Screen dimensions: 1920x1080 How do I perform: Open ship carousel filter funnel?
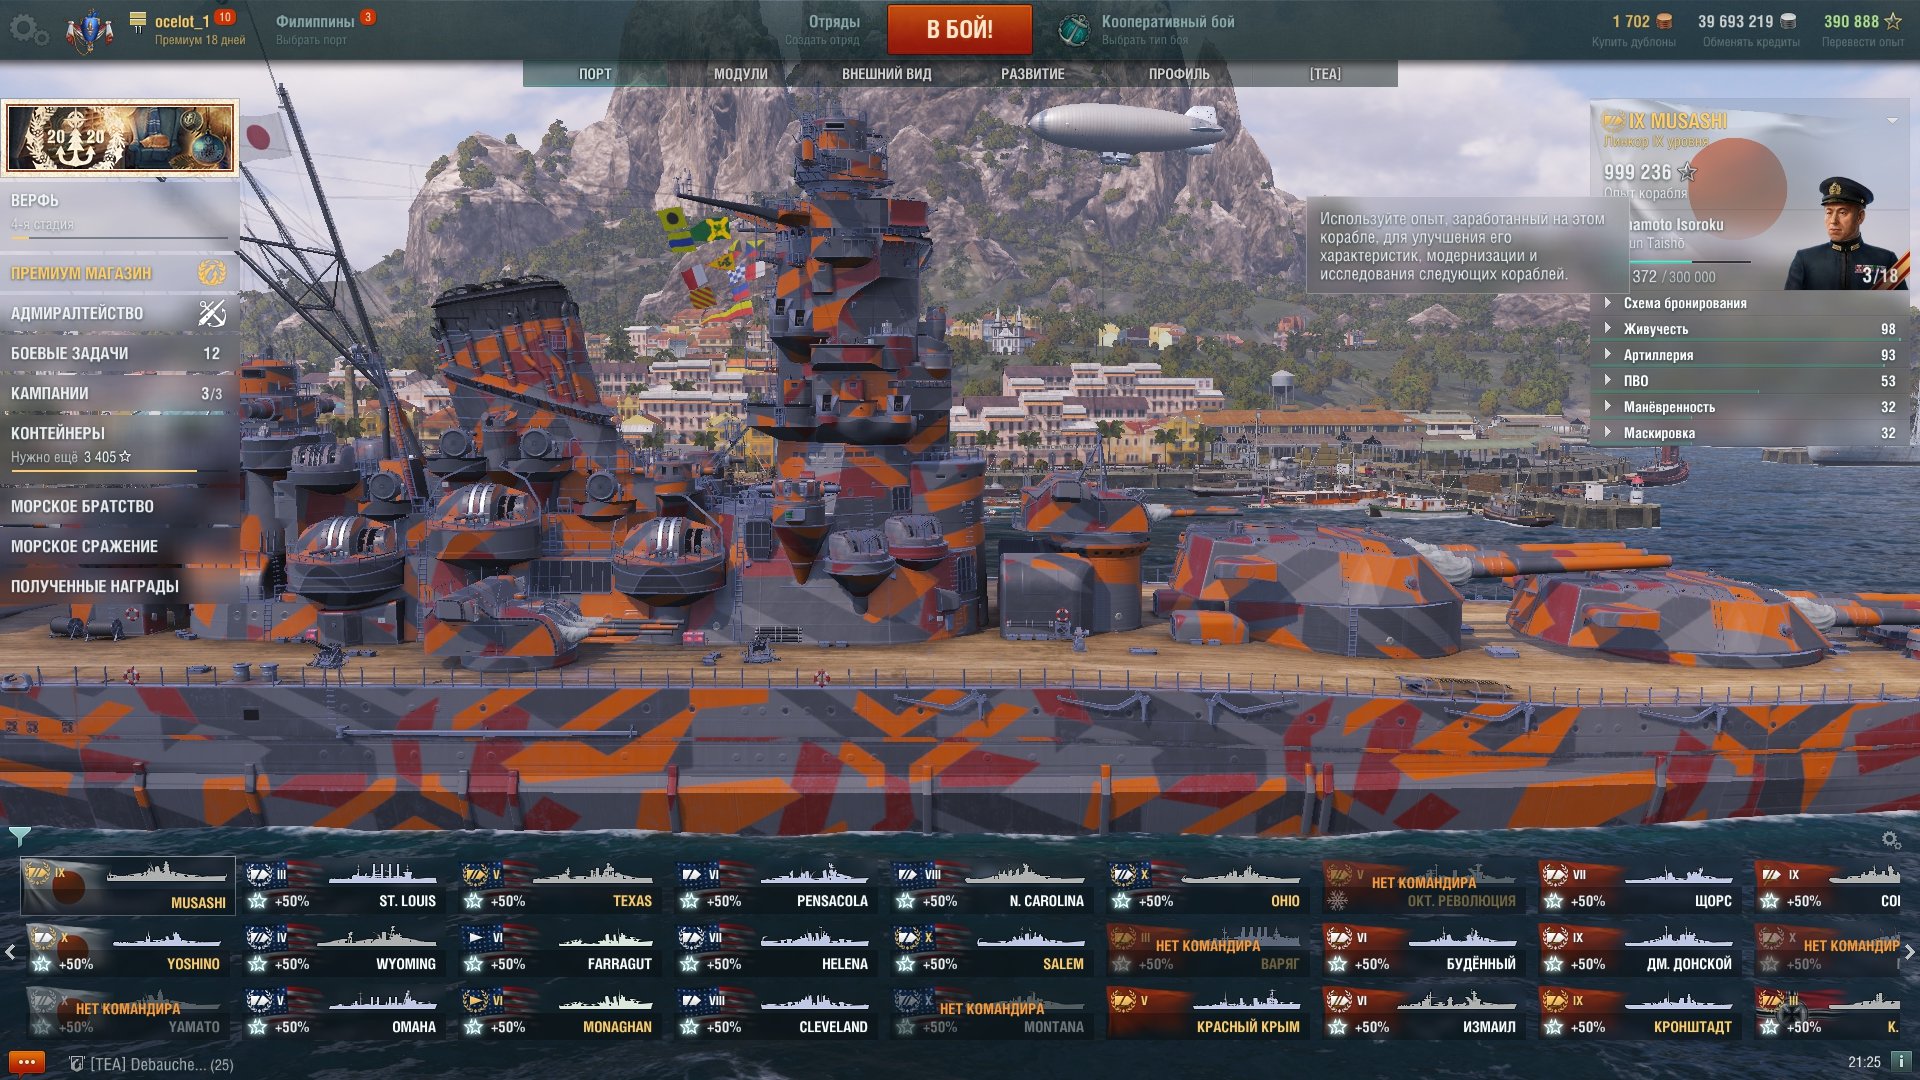[x=19, y=835]
